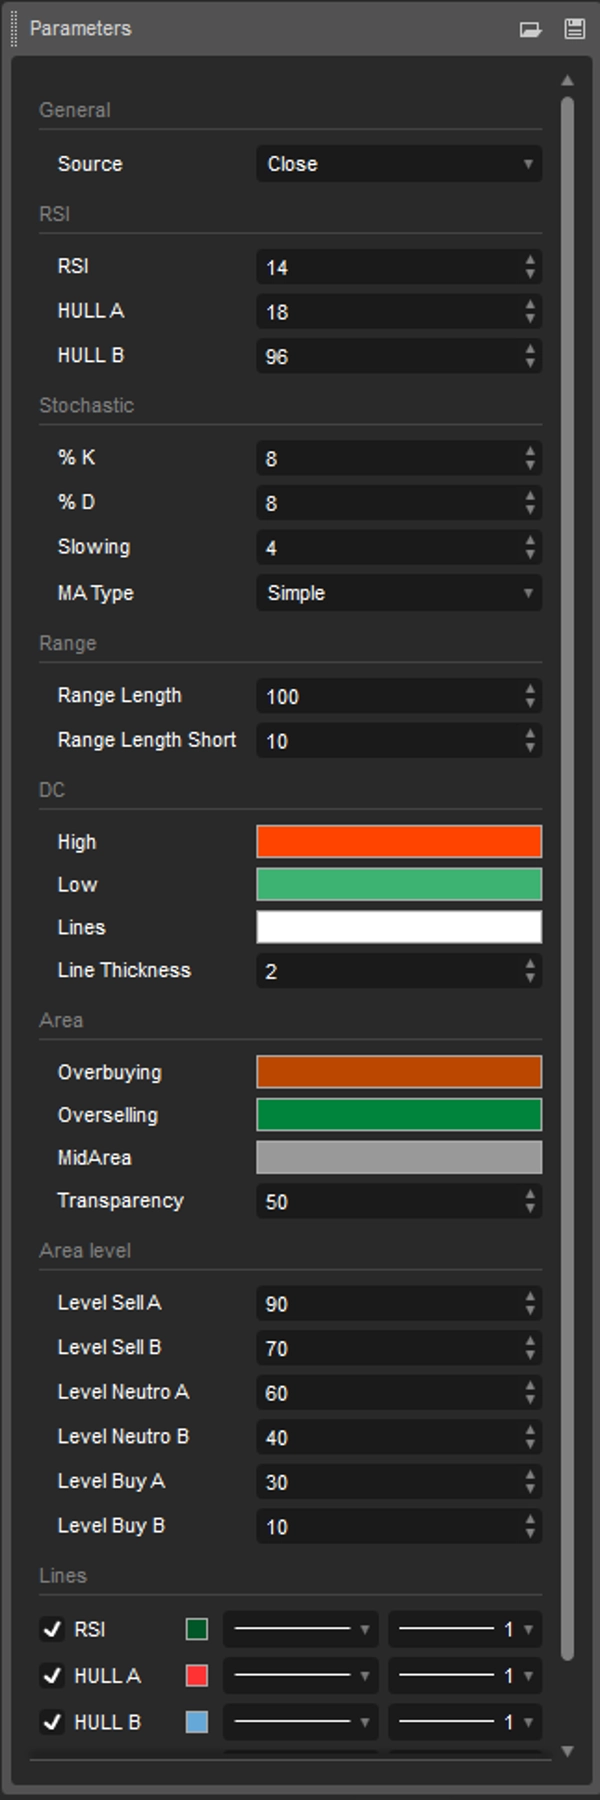This screenshot has width=600, height=1800.
Task: Open the RSI line style dropdown
Action: [300, 1629]
